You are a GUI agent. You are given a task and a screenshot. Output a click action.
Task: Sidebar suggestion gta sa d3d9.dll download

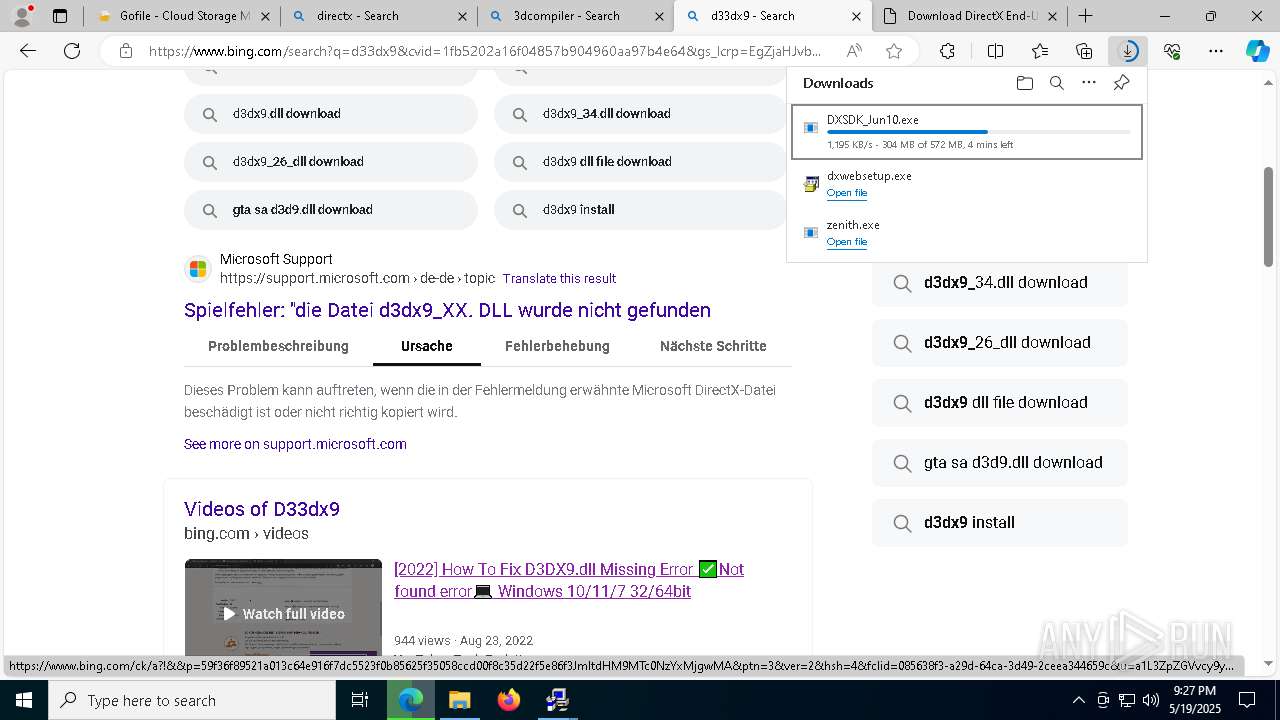click(x=1000, y=463)
